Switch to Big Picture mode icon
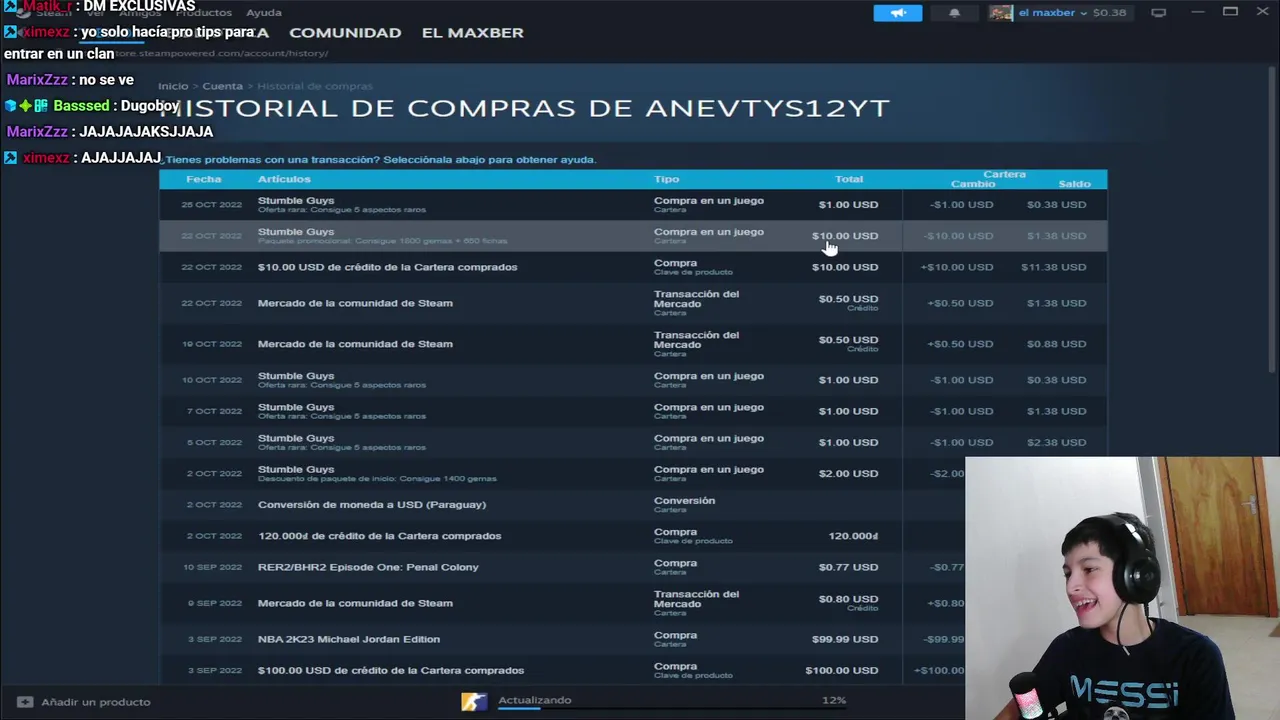Viewport: 1280px width, 720px height. (x=1158, y=13)
